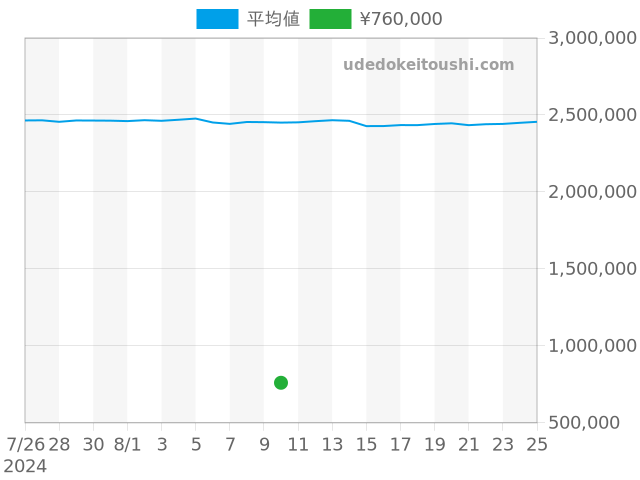Toggle the 平均値 legend label
Image resolution: width=640 pixels, height=480 pixels.
[x=273, y=19]
